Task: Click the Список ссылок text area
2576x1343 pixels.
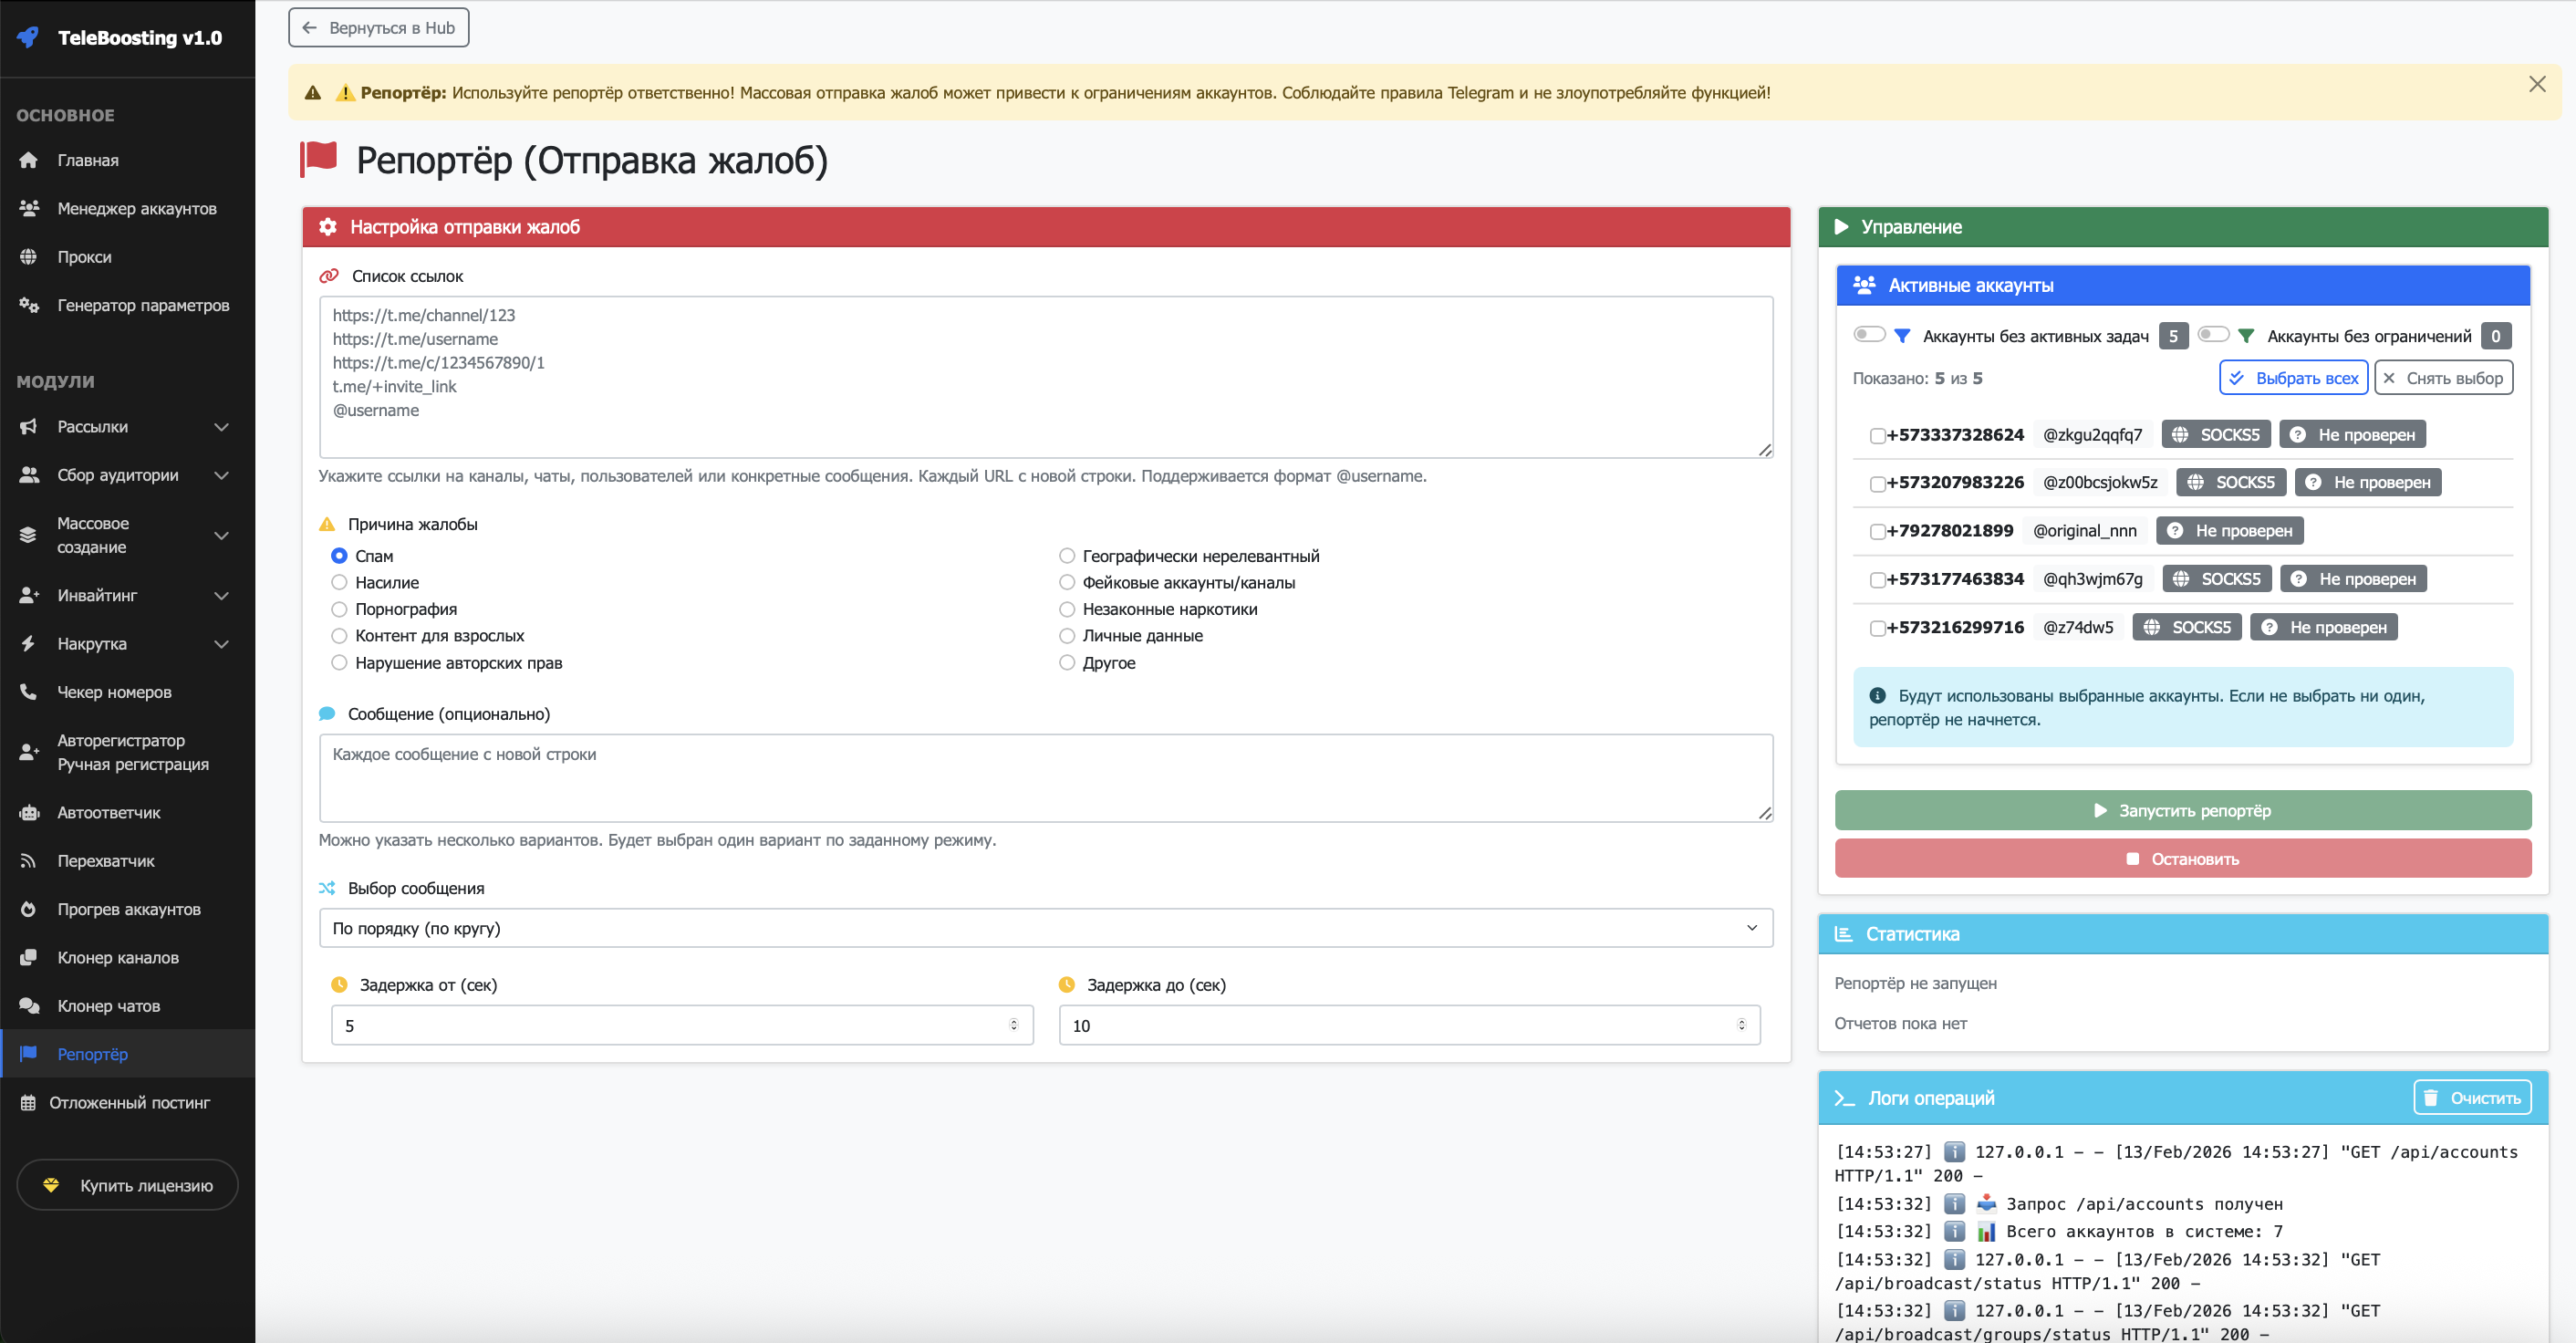Action: 1045,377
